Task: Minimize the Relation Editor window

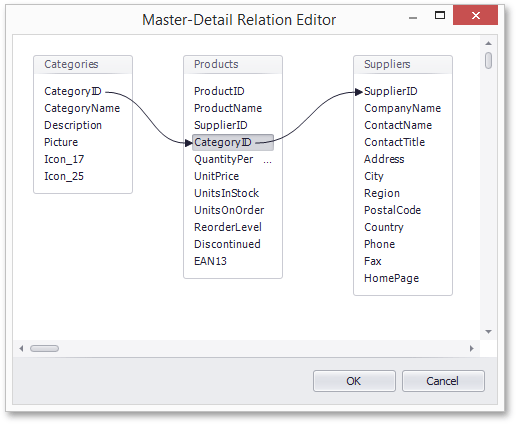Action: coord(413,18)
